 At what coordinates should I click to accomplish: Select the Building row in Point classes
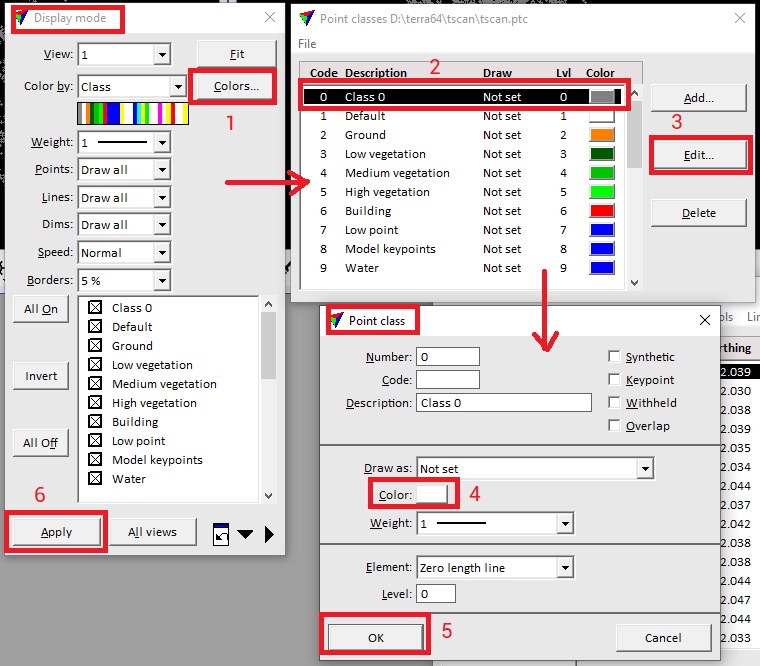tap(461, 211)
